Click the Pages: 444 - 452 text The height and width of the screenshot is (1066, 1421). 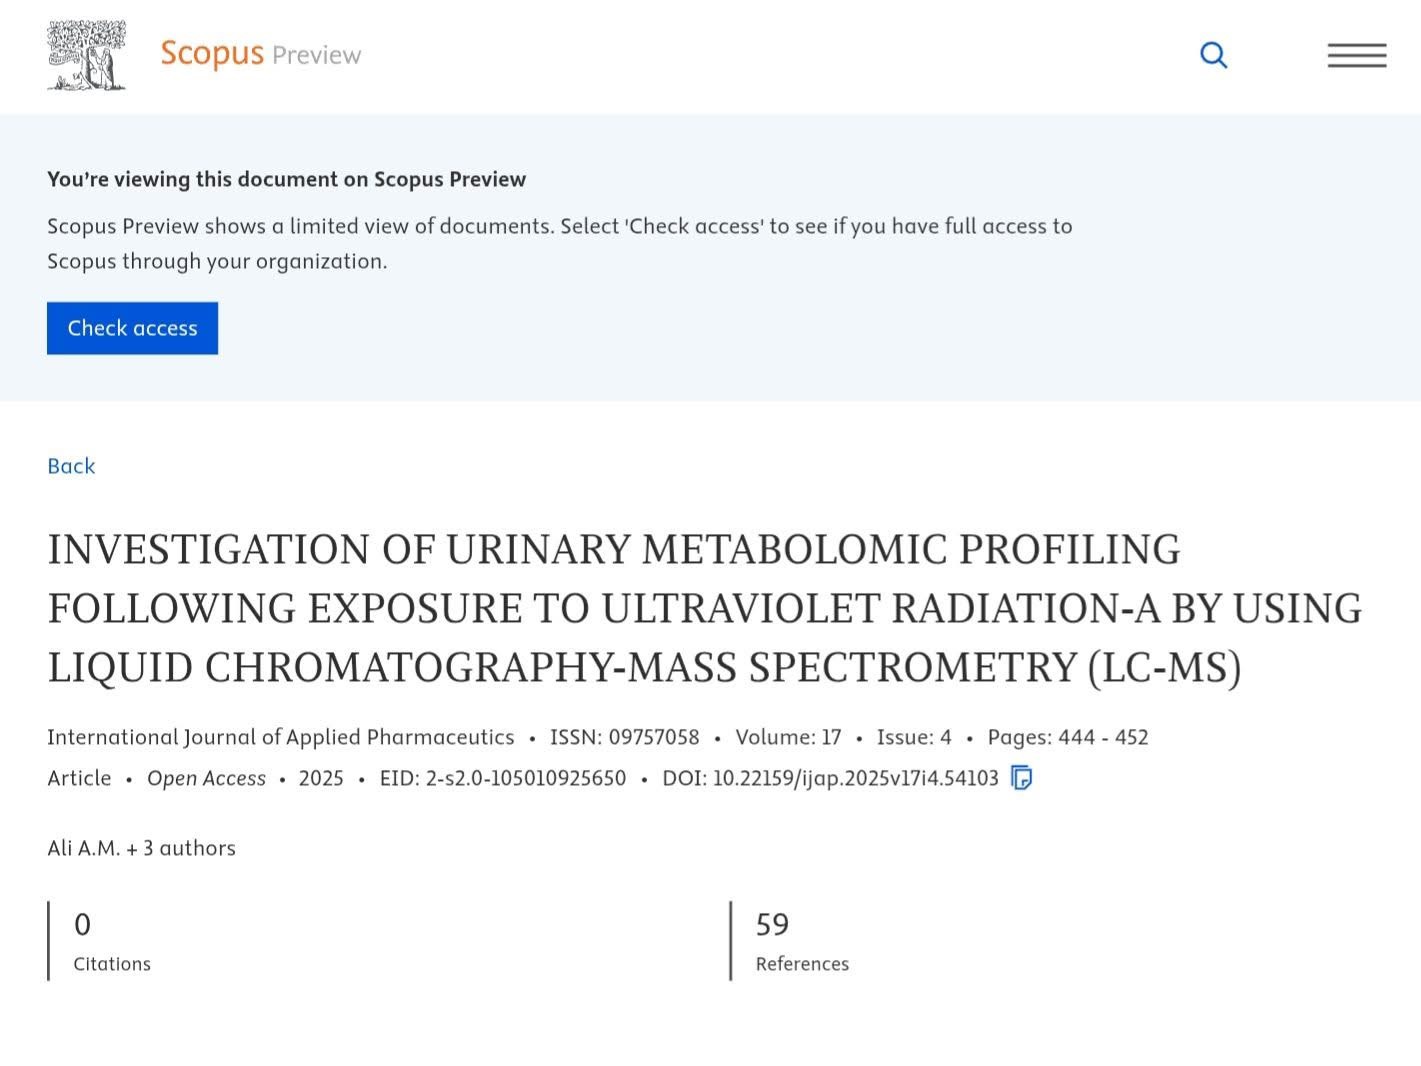(1067, 737)
